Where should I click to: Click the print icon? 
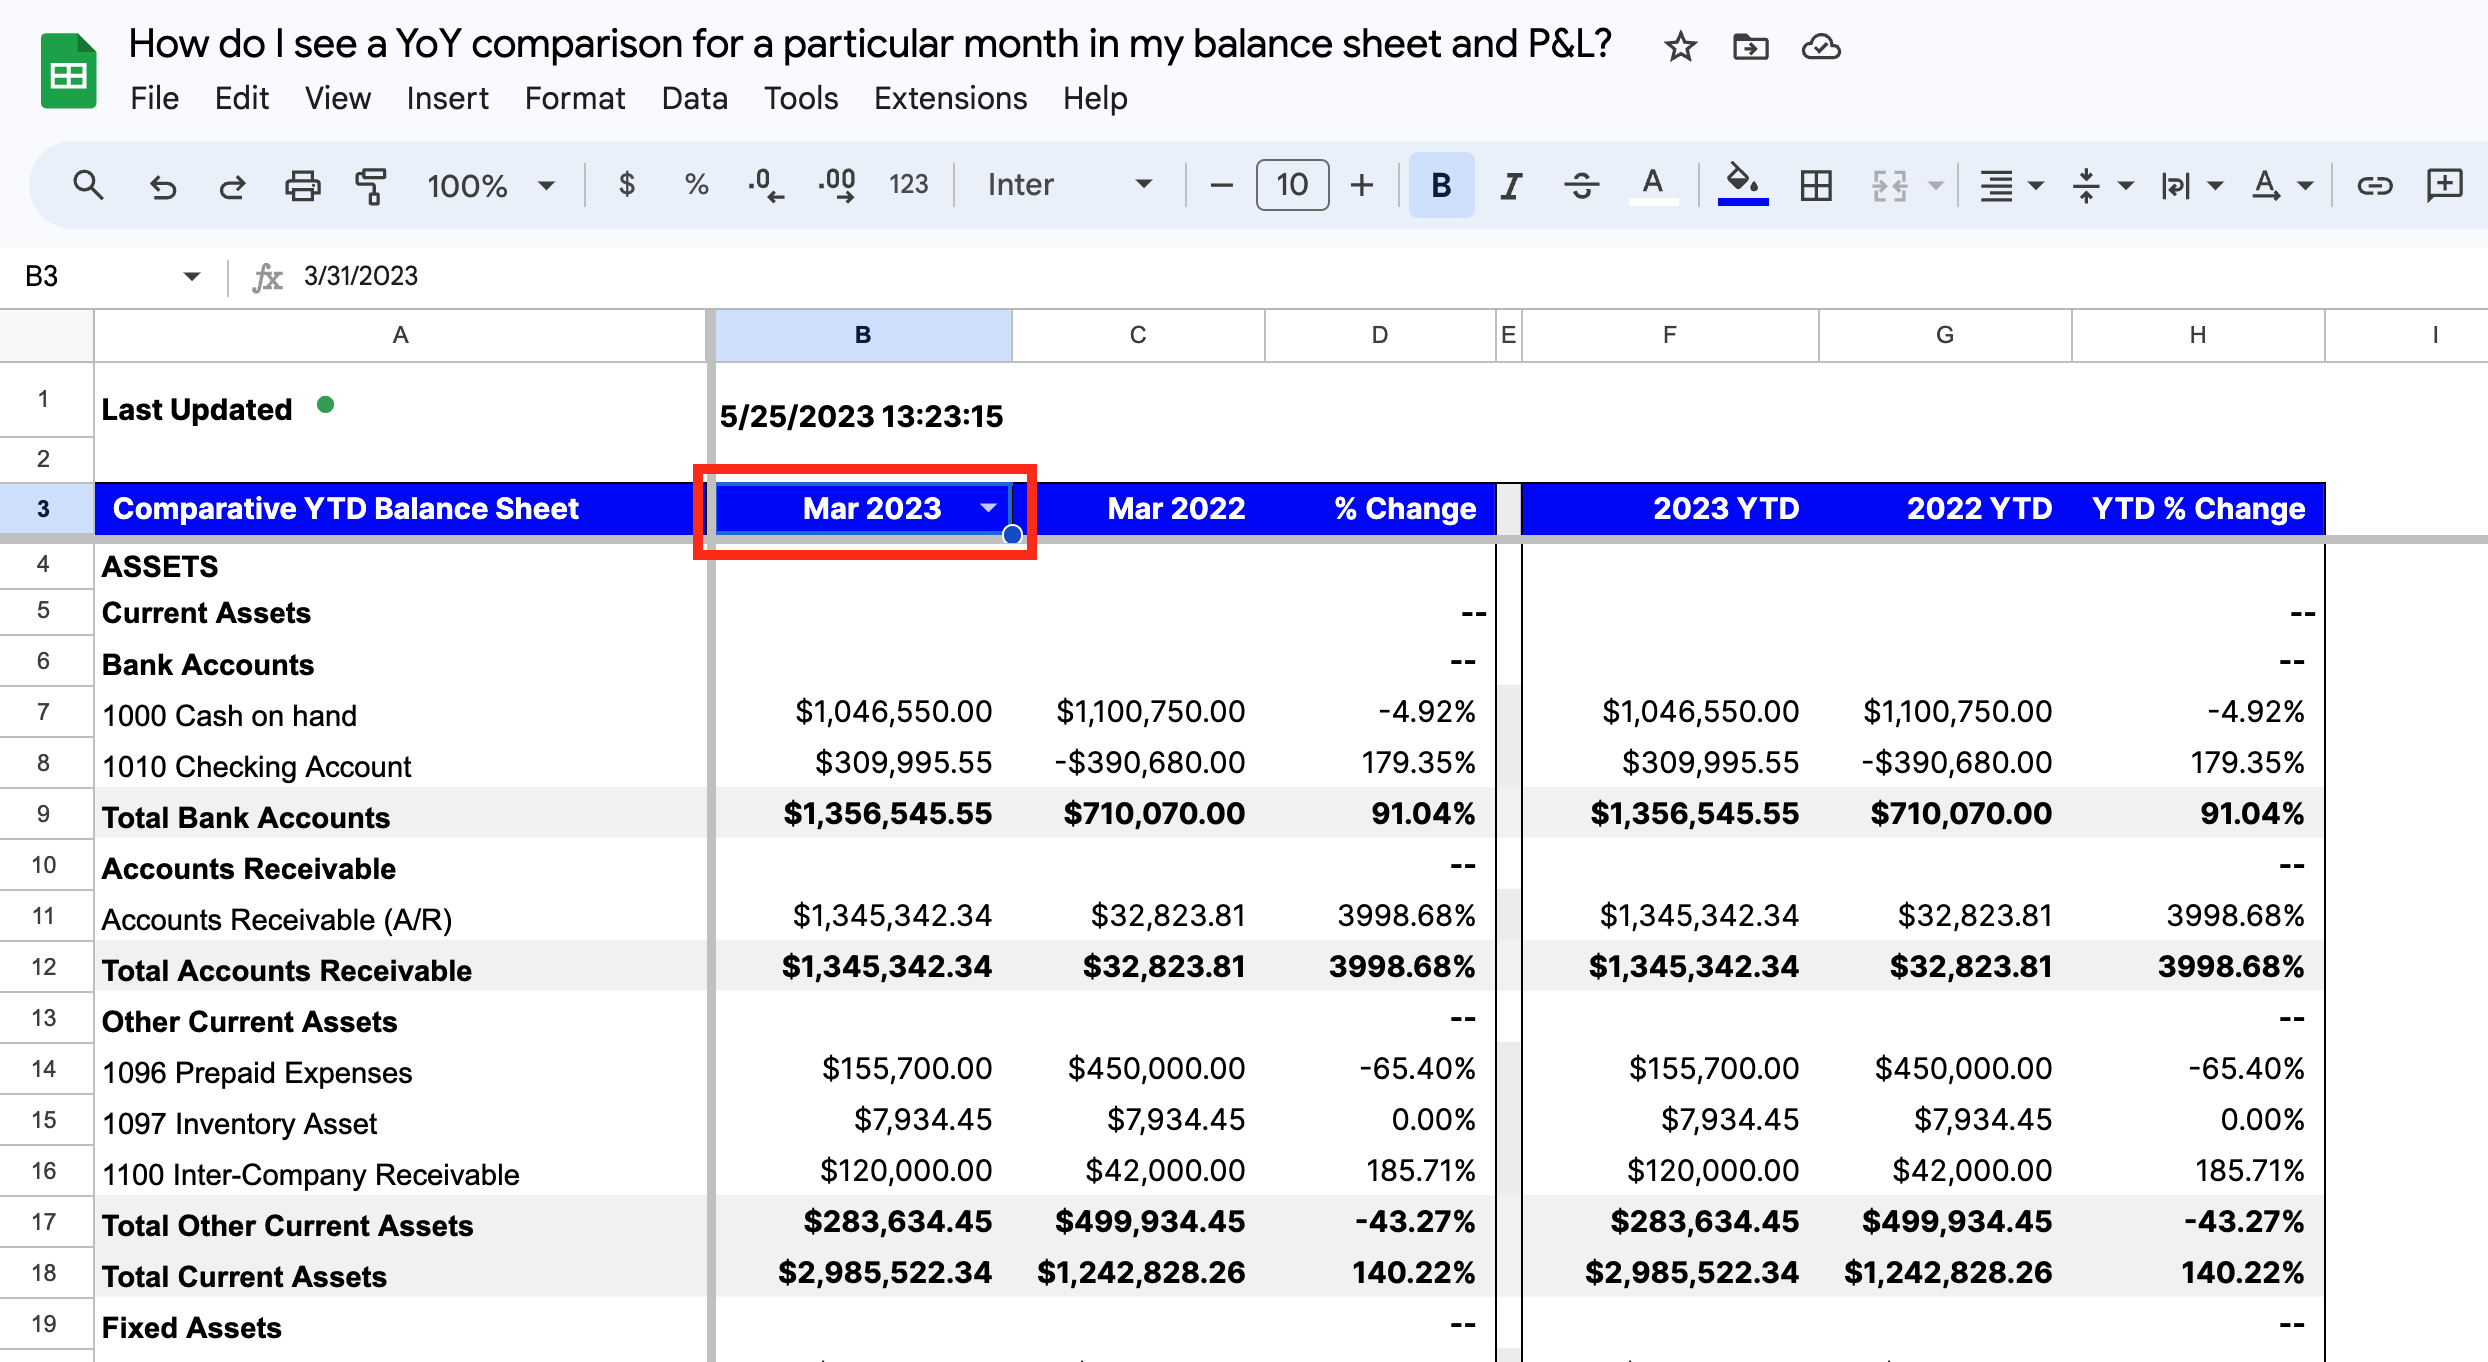302,185
